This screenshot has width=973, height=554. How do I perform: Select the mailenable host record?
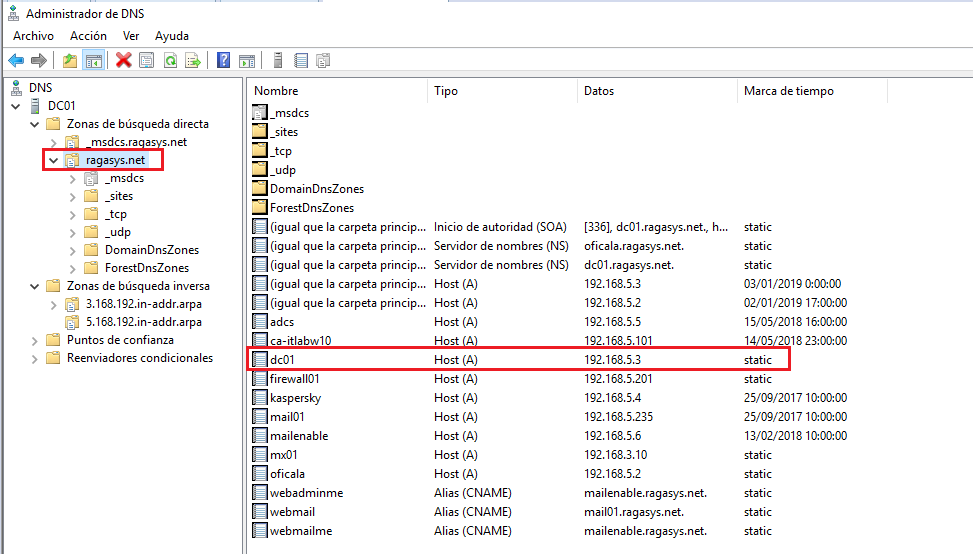pyautogui.click(x=299, y=436)
